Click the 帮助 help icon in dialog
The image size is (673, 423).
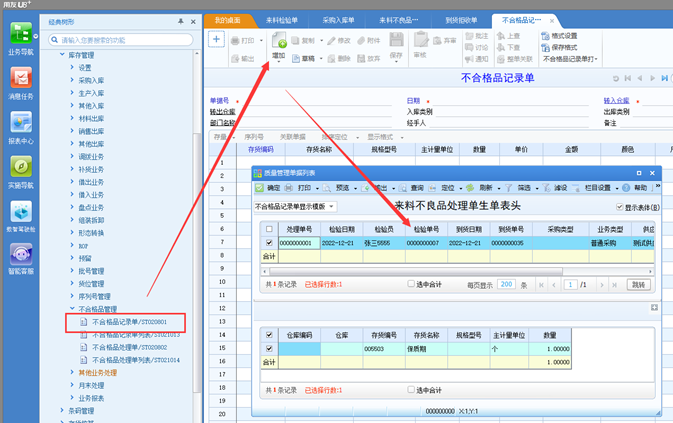coord(626,187)
